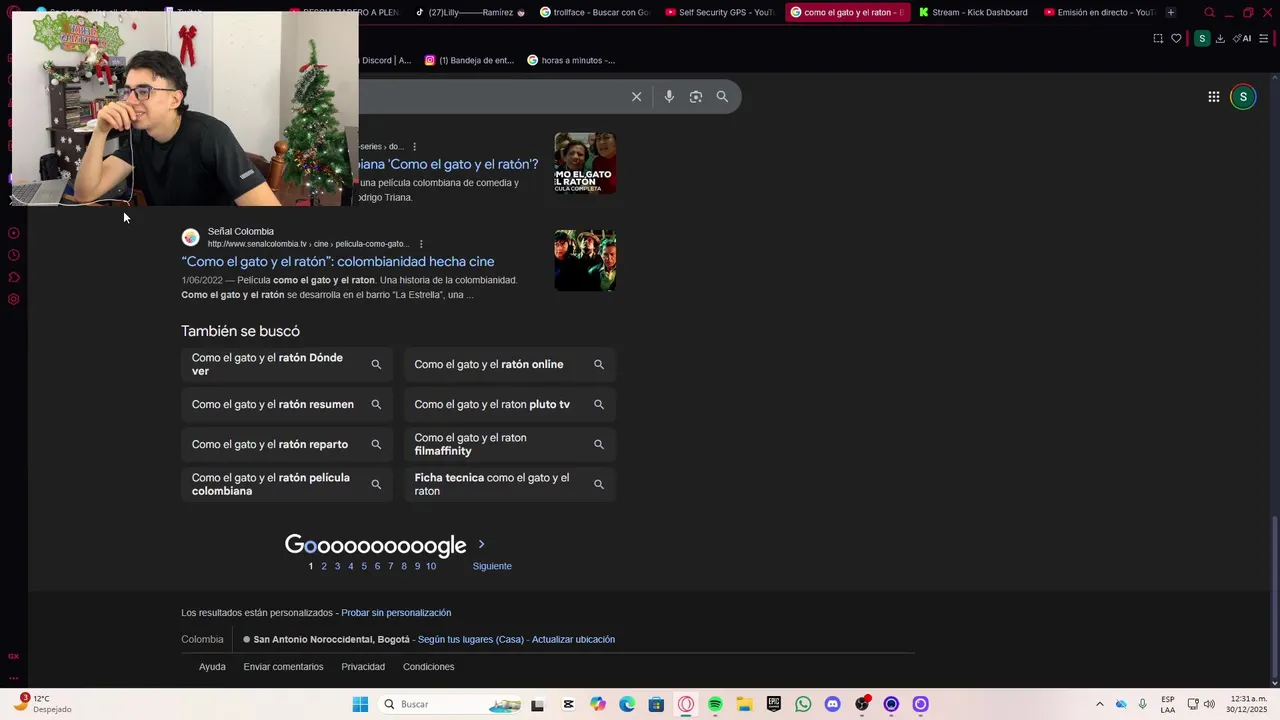Open Spotify from the taskbar
The height and width of the screenshot is (720, 1280).
point(715,704)
